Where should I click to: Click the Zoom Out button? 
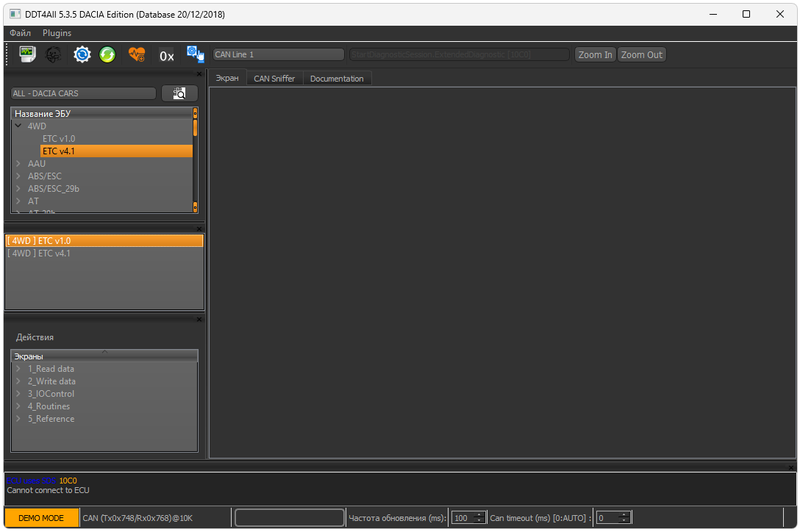click(641, 55)
